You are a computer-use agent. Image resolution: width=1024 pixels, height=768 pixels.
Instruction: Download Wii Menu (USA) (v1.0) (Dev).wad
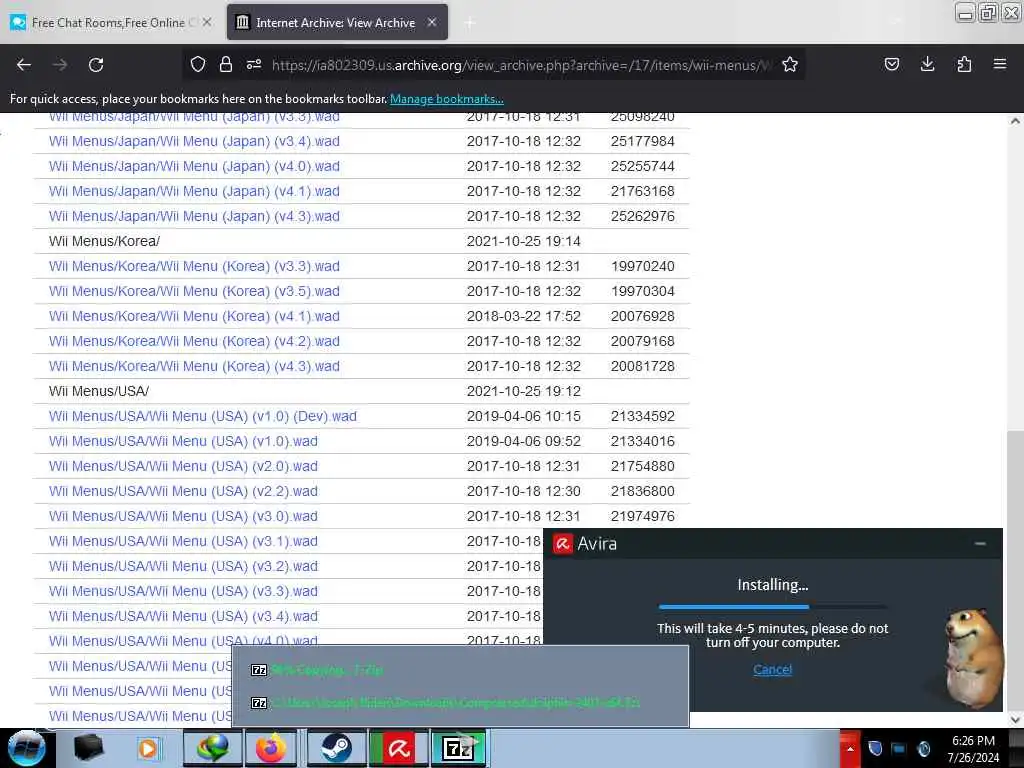pos(202,416)
